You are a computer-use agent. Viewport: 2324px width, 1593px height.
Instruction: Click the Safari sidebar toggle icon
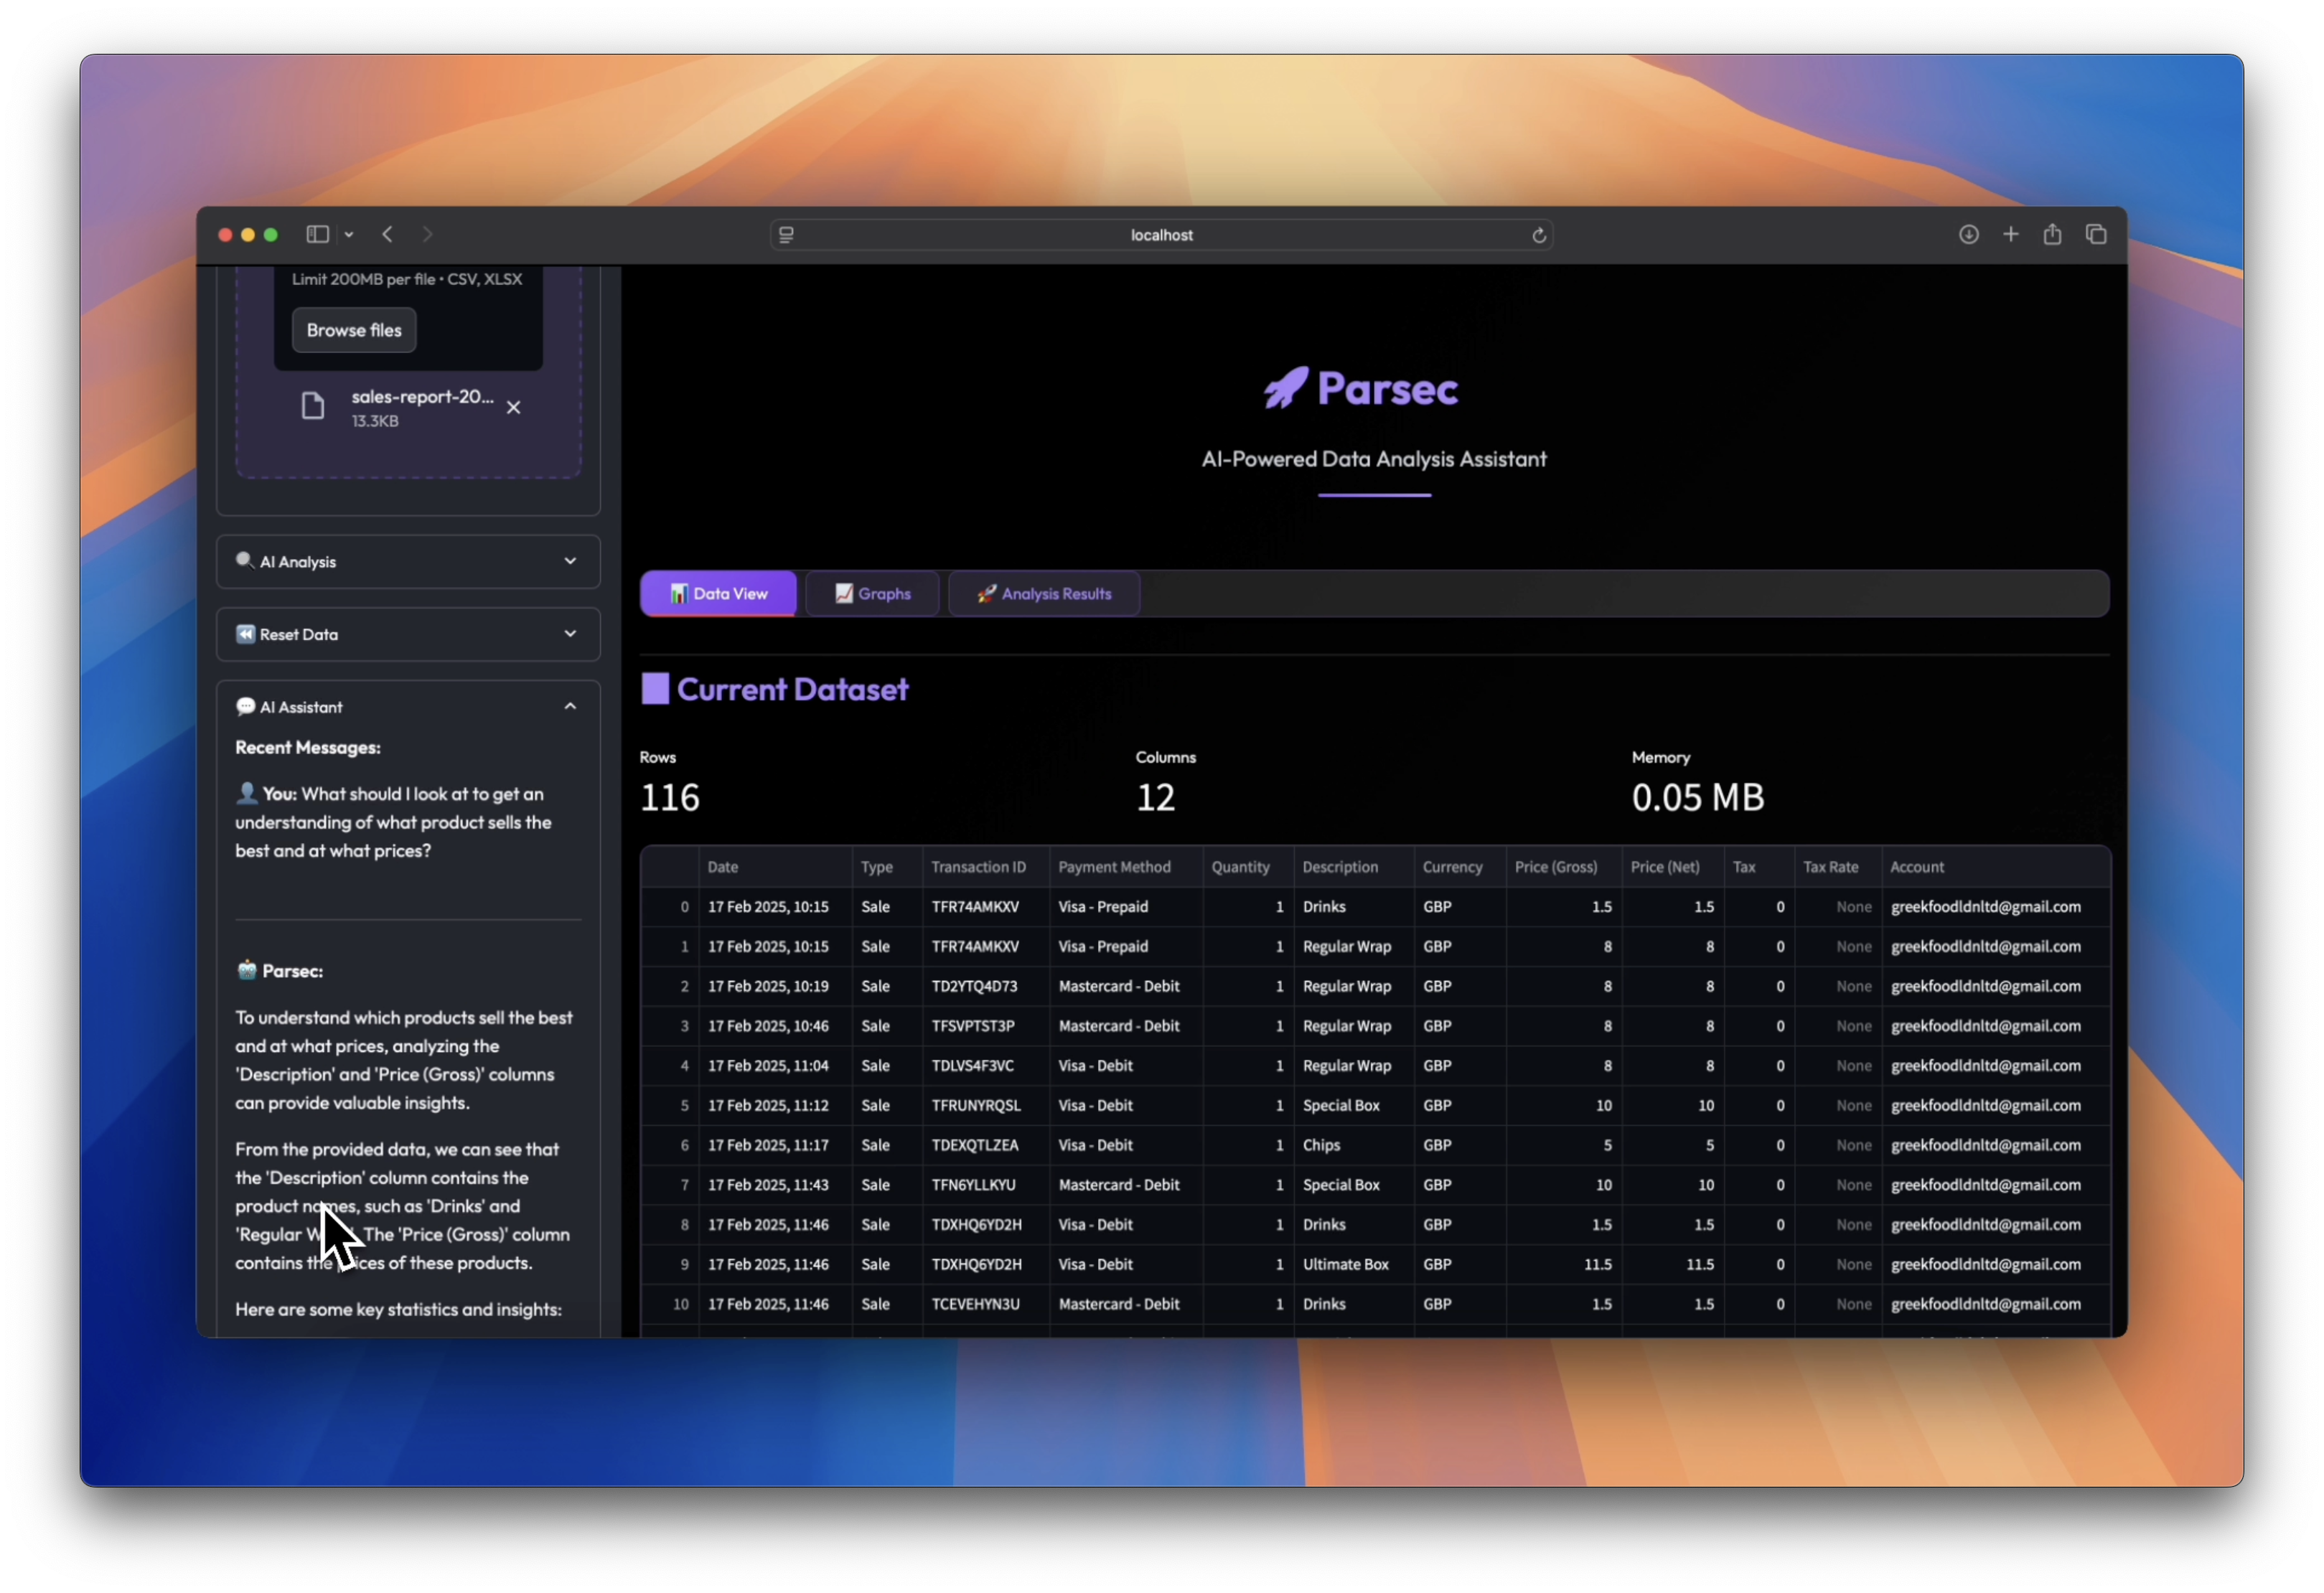click(317, 234)
